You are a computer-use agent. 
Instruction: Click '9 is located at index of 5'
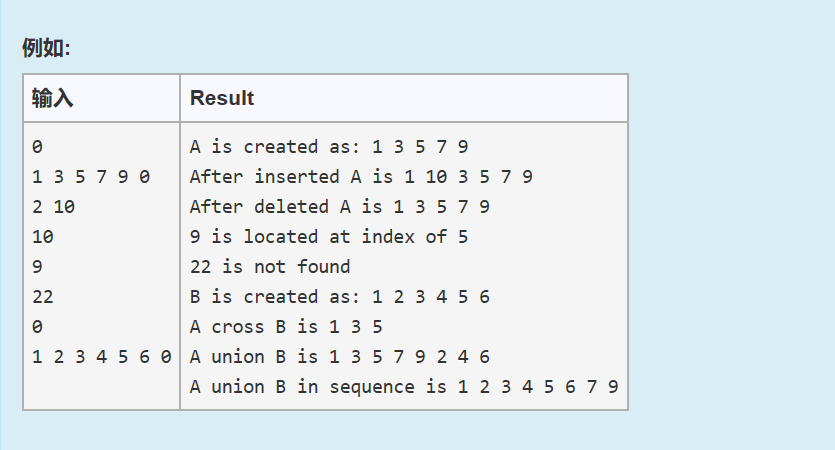coord(329,237)
